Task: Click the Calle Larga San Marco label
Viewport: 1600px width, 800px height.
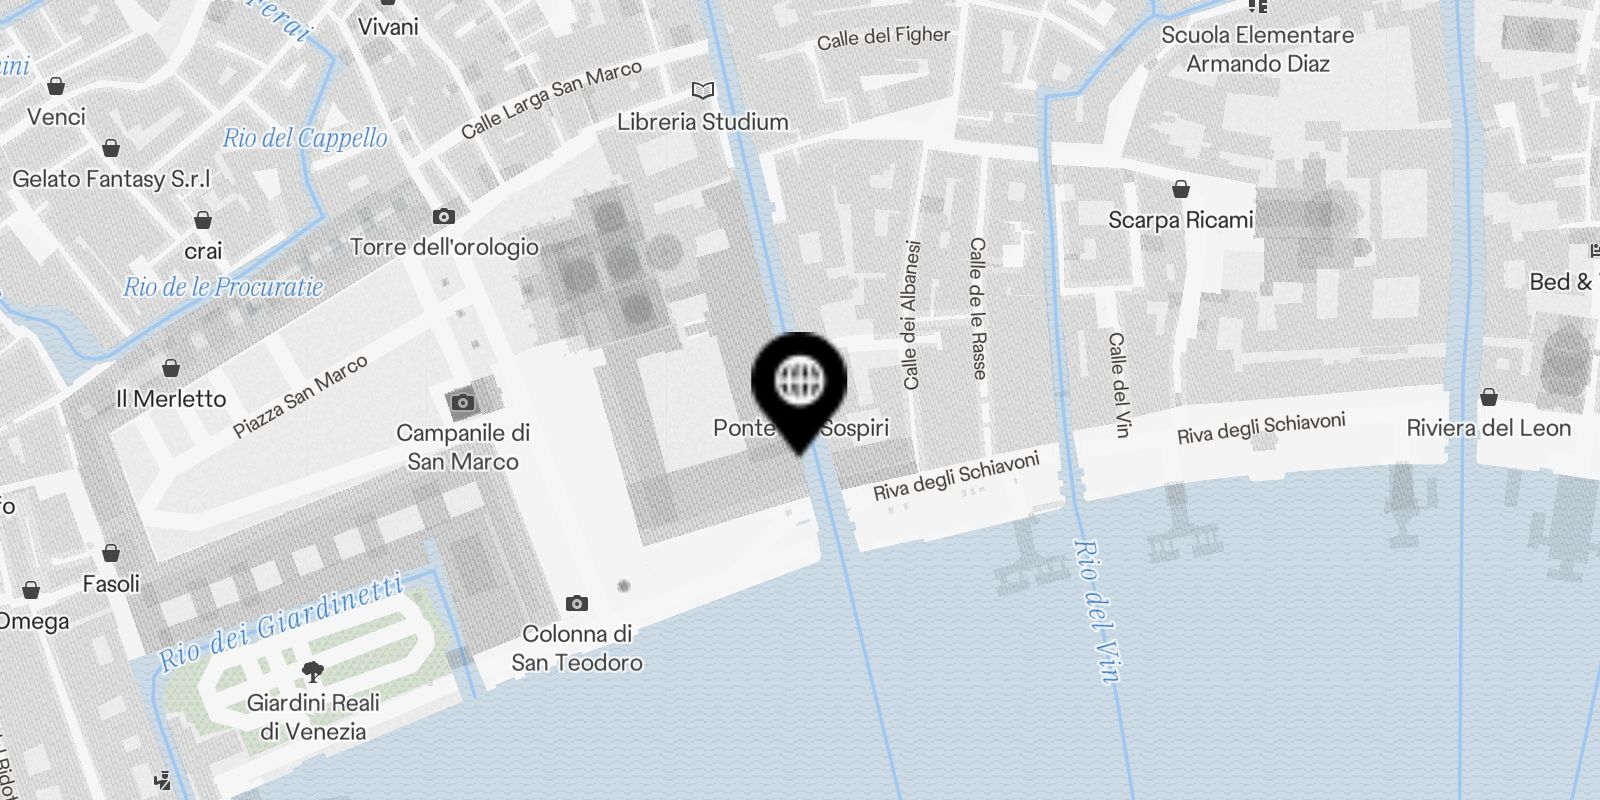Action: click(551, 100)
